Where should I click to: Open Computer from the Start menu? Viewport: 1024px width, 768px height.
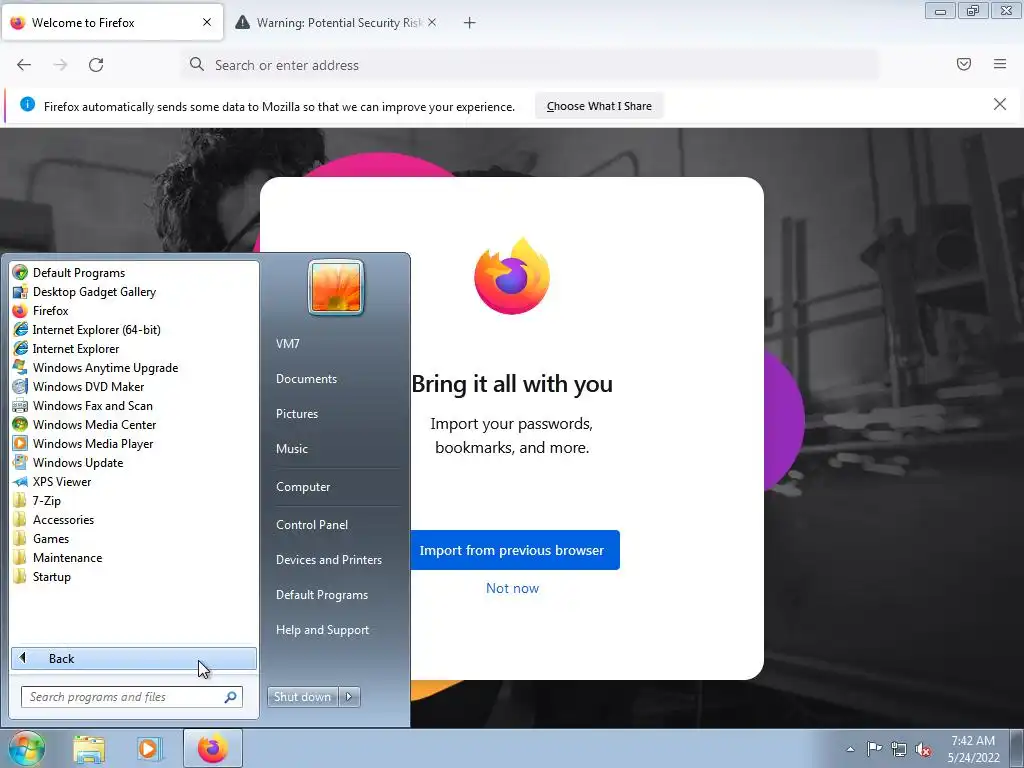tap(303, 487)
